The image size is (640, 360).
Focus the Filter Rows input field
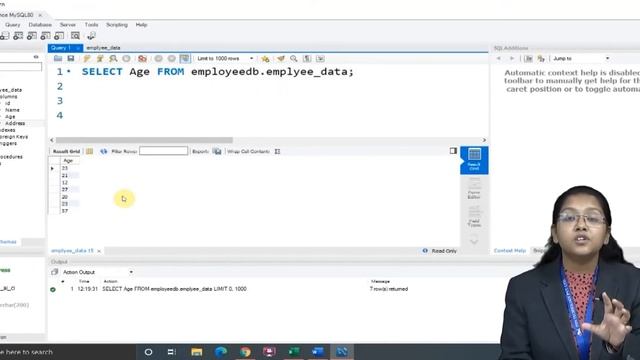tap(163, 151)
